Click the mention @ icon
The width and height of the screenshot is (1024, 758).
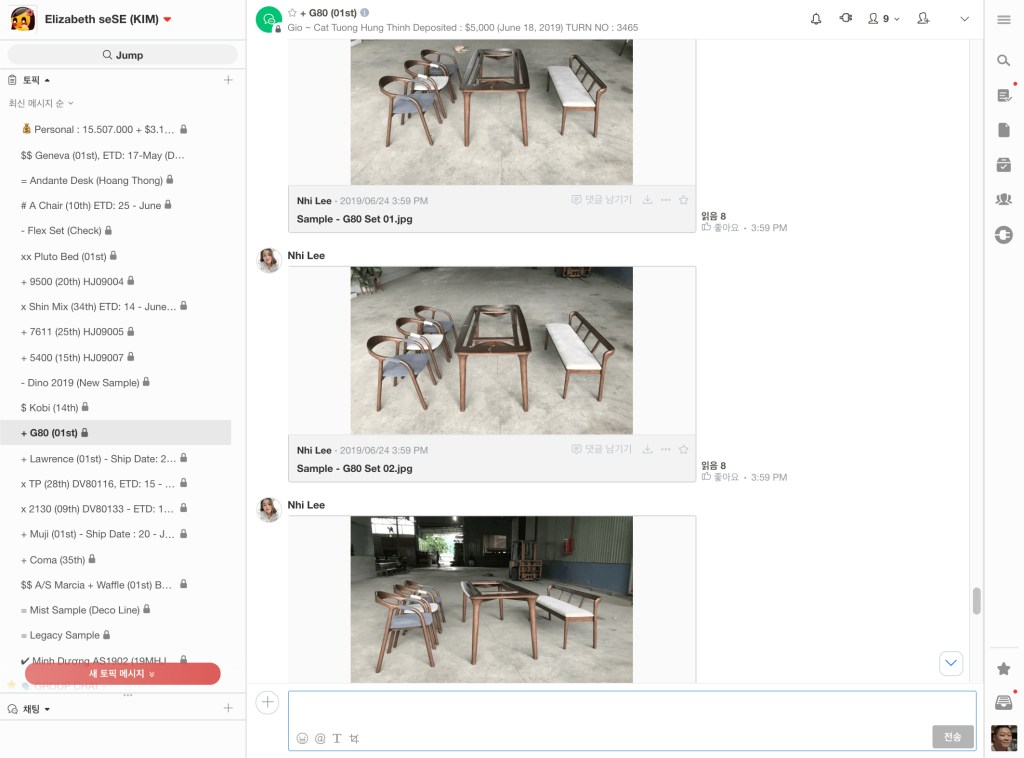[x=320, y=738]
